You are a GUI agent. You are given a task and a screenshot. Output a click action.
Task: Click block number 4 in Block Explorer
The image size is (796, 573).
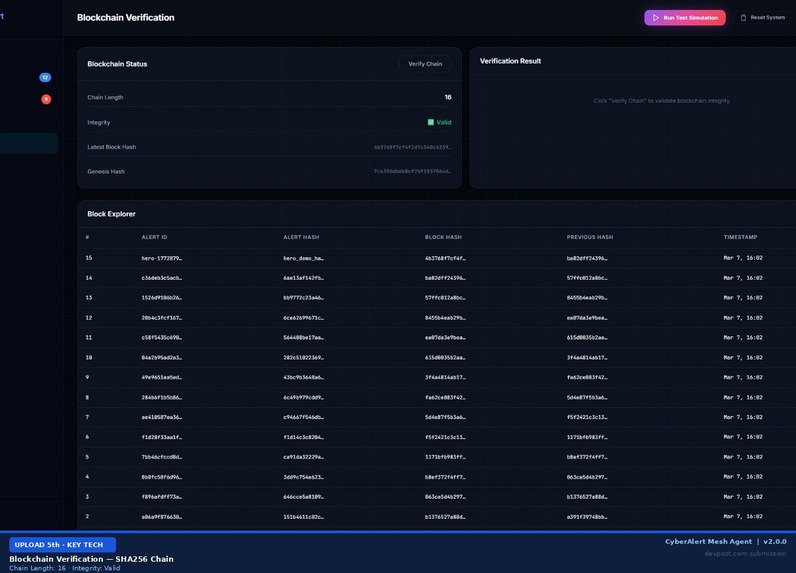click(87, 477)
